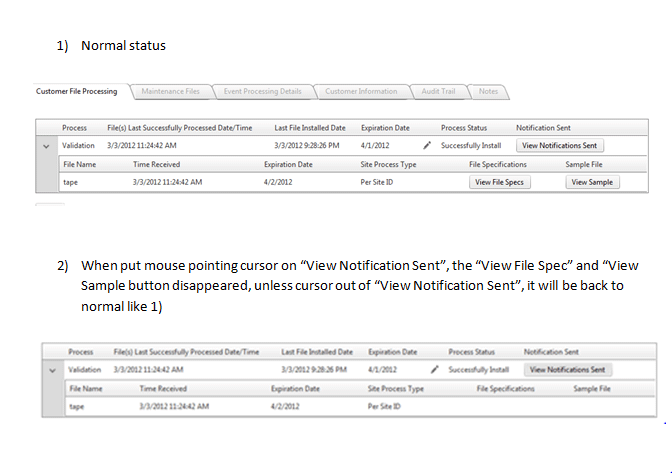Screen dimensions: 672x473
Task: Select the tape file row in the hover example grid
Action: [x=78, y=406]
